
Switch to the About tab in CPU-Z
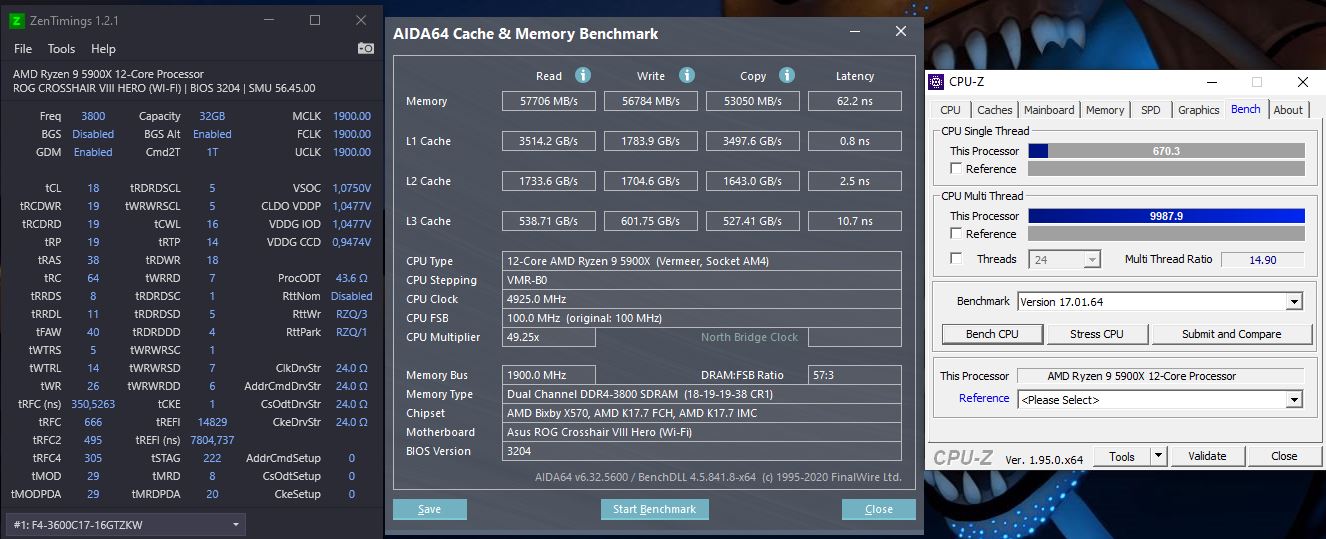pos(1288,110)
